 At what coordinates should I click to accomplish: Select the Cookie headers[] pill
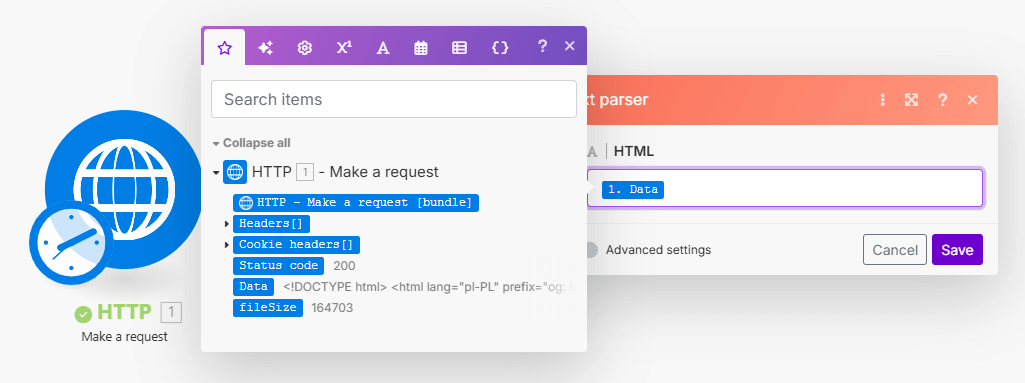click(x=296, y=244)
